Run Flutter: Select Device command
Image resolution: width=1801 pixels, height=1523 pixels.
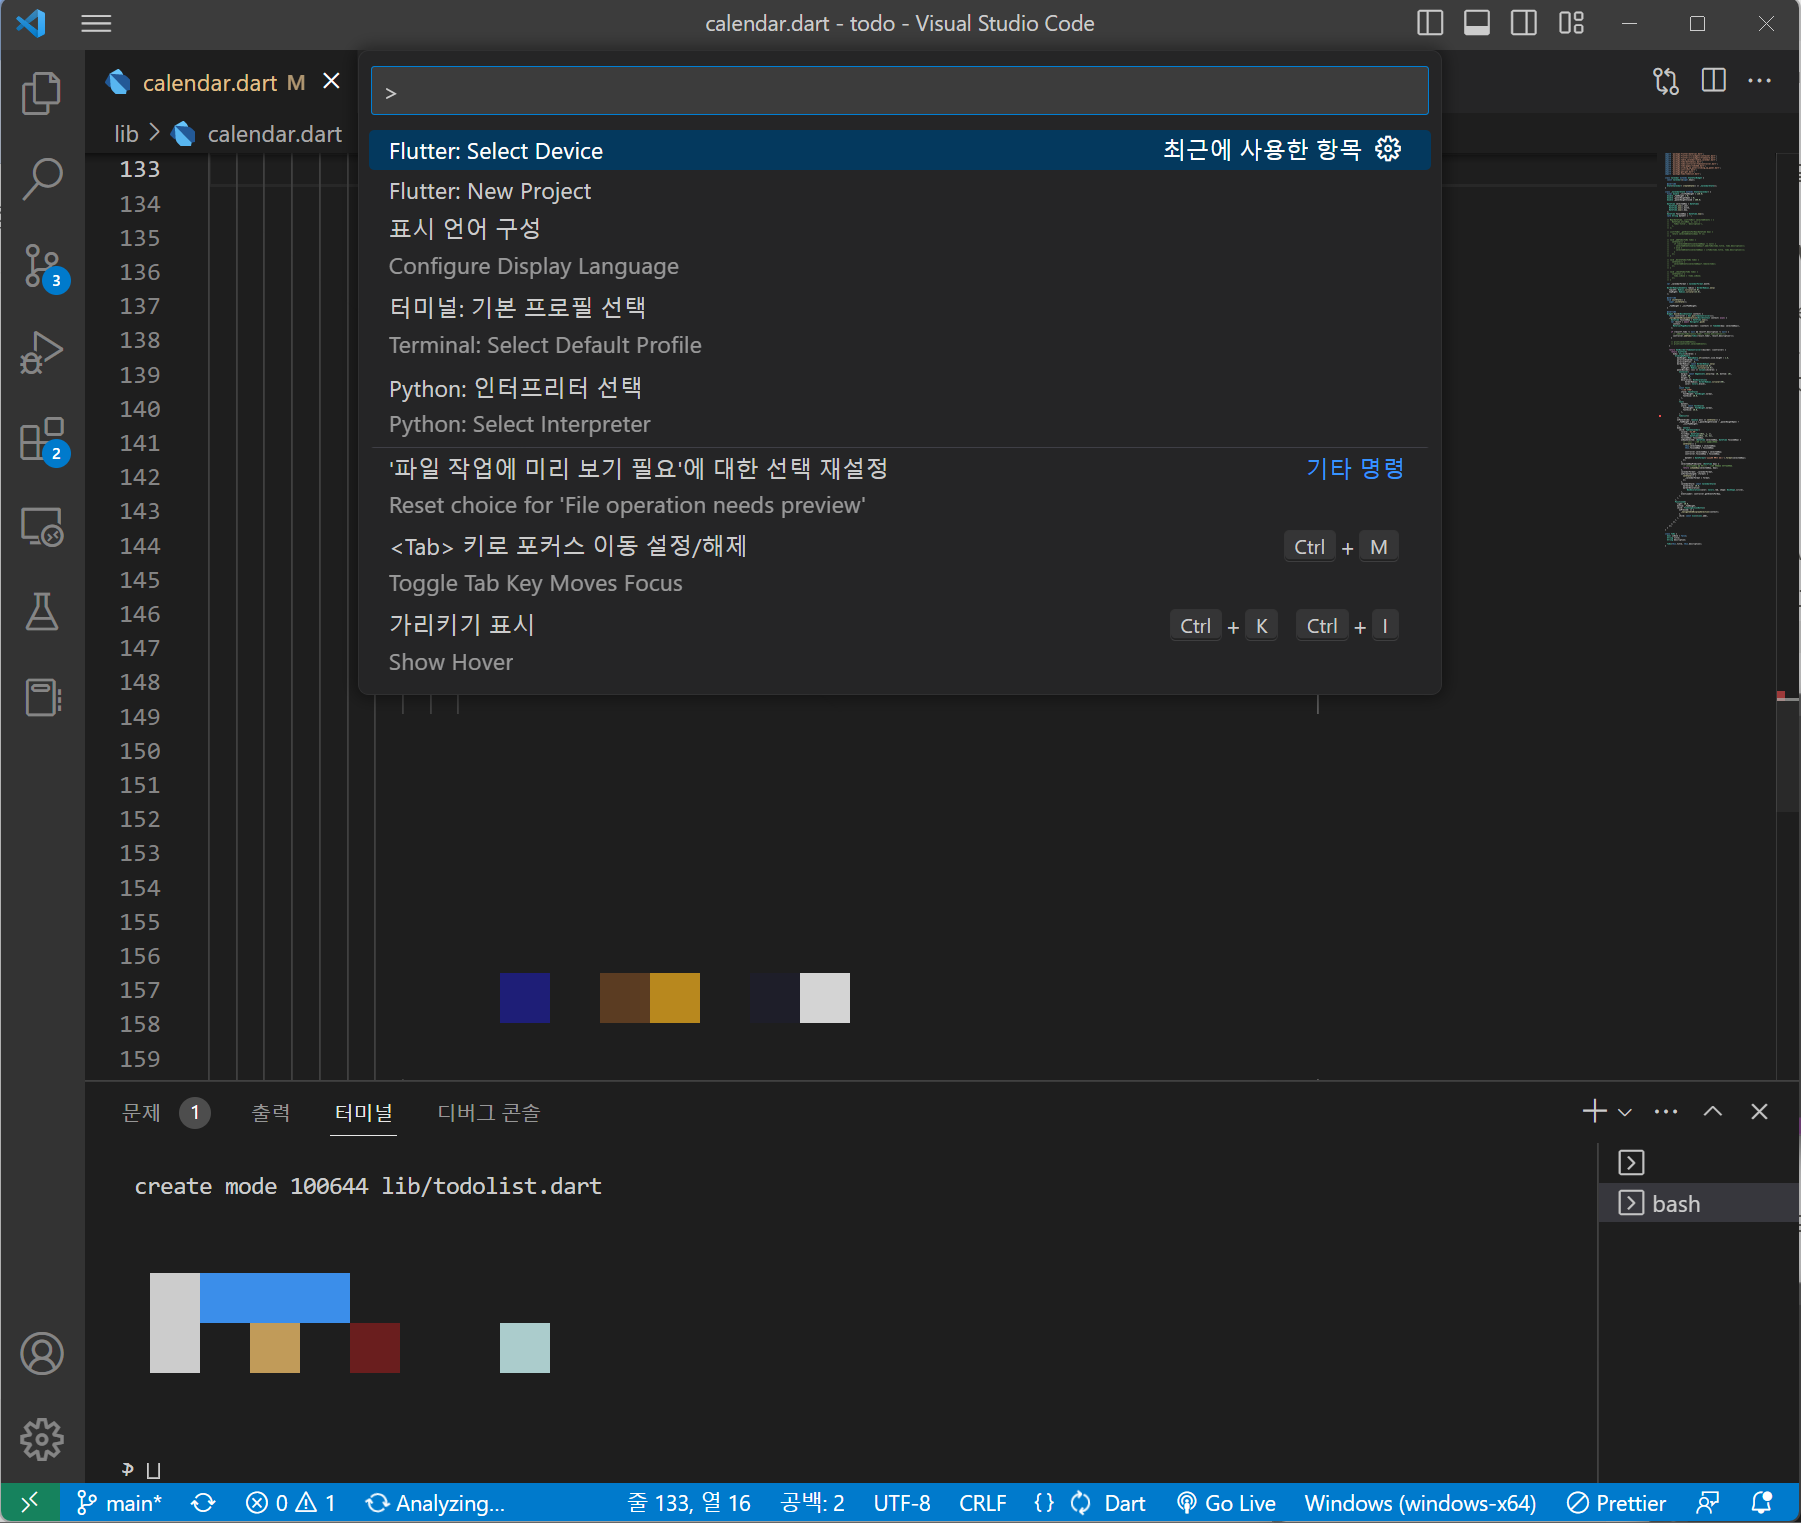pyautogui.click(x=899, y=150)
